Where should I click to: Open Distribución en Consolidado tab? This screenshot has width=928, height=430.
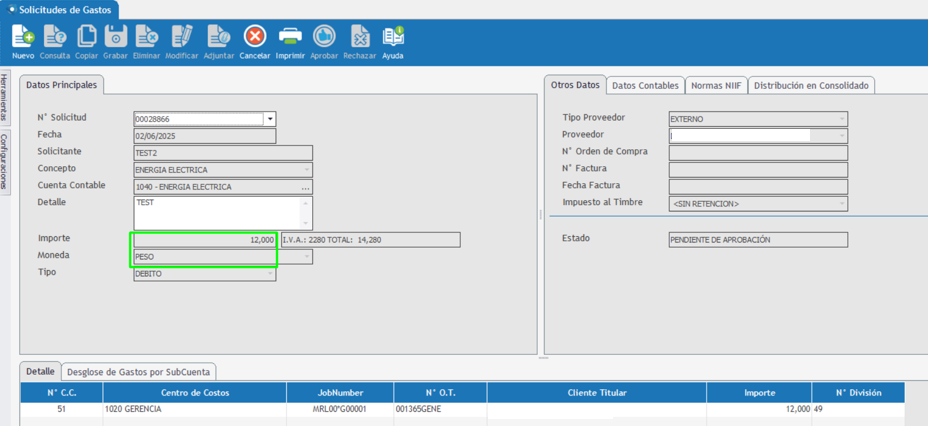point(811,86)
